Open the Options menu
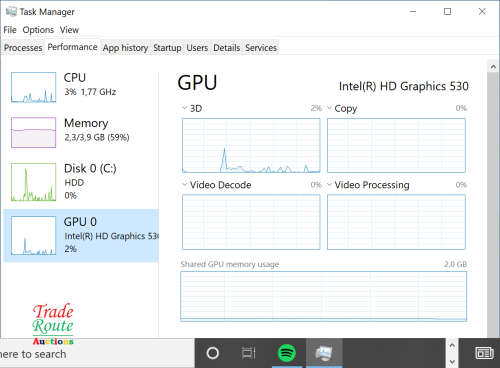The image size is (500, 368). [38, 30]
